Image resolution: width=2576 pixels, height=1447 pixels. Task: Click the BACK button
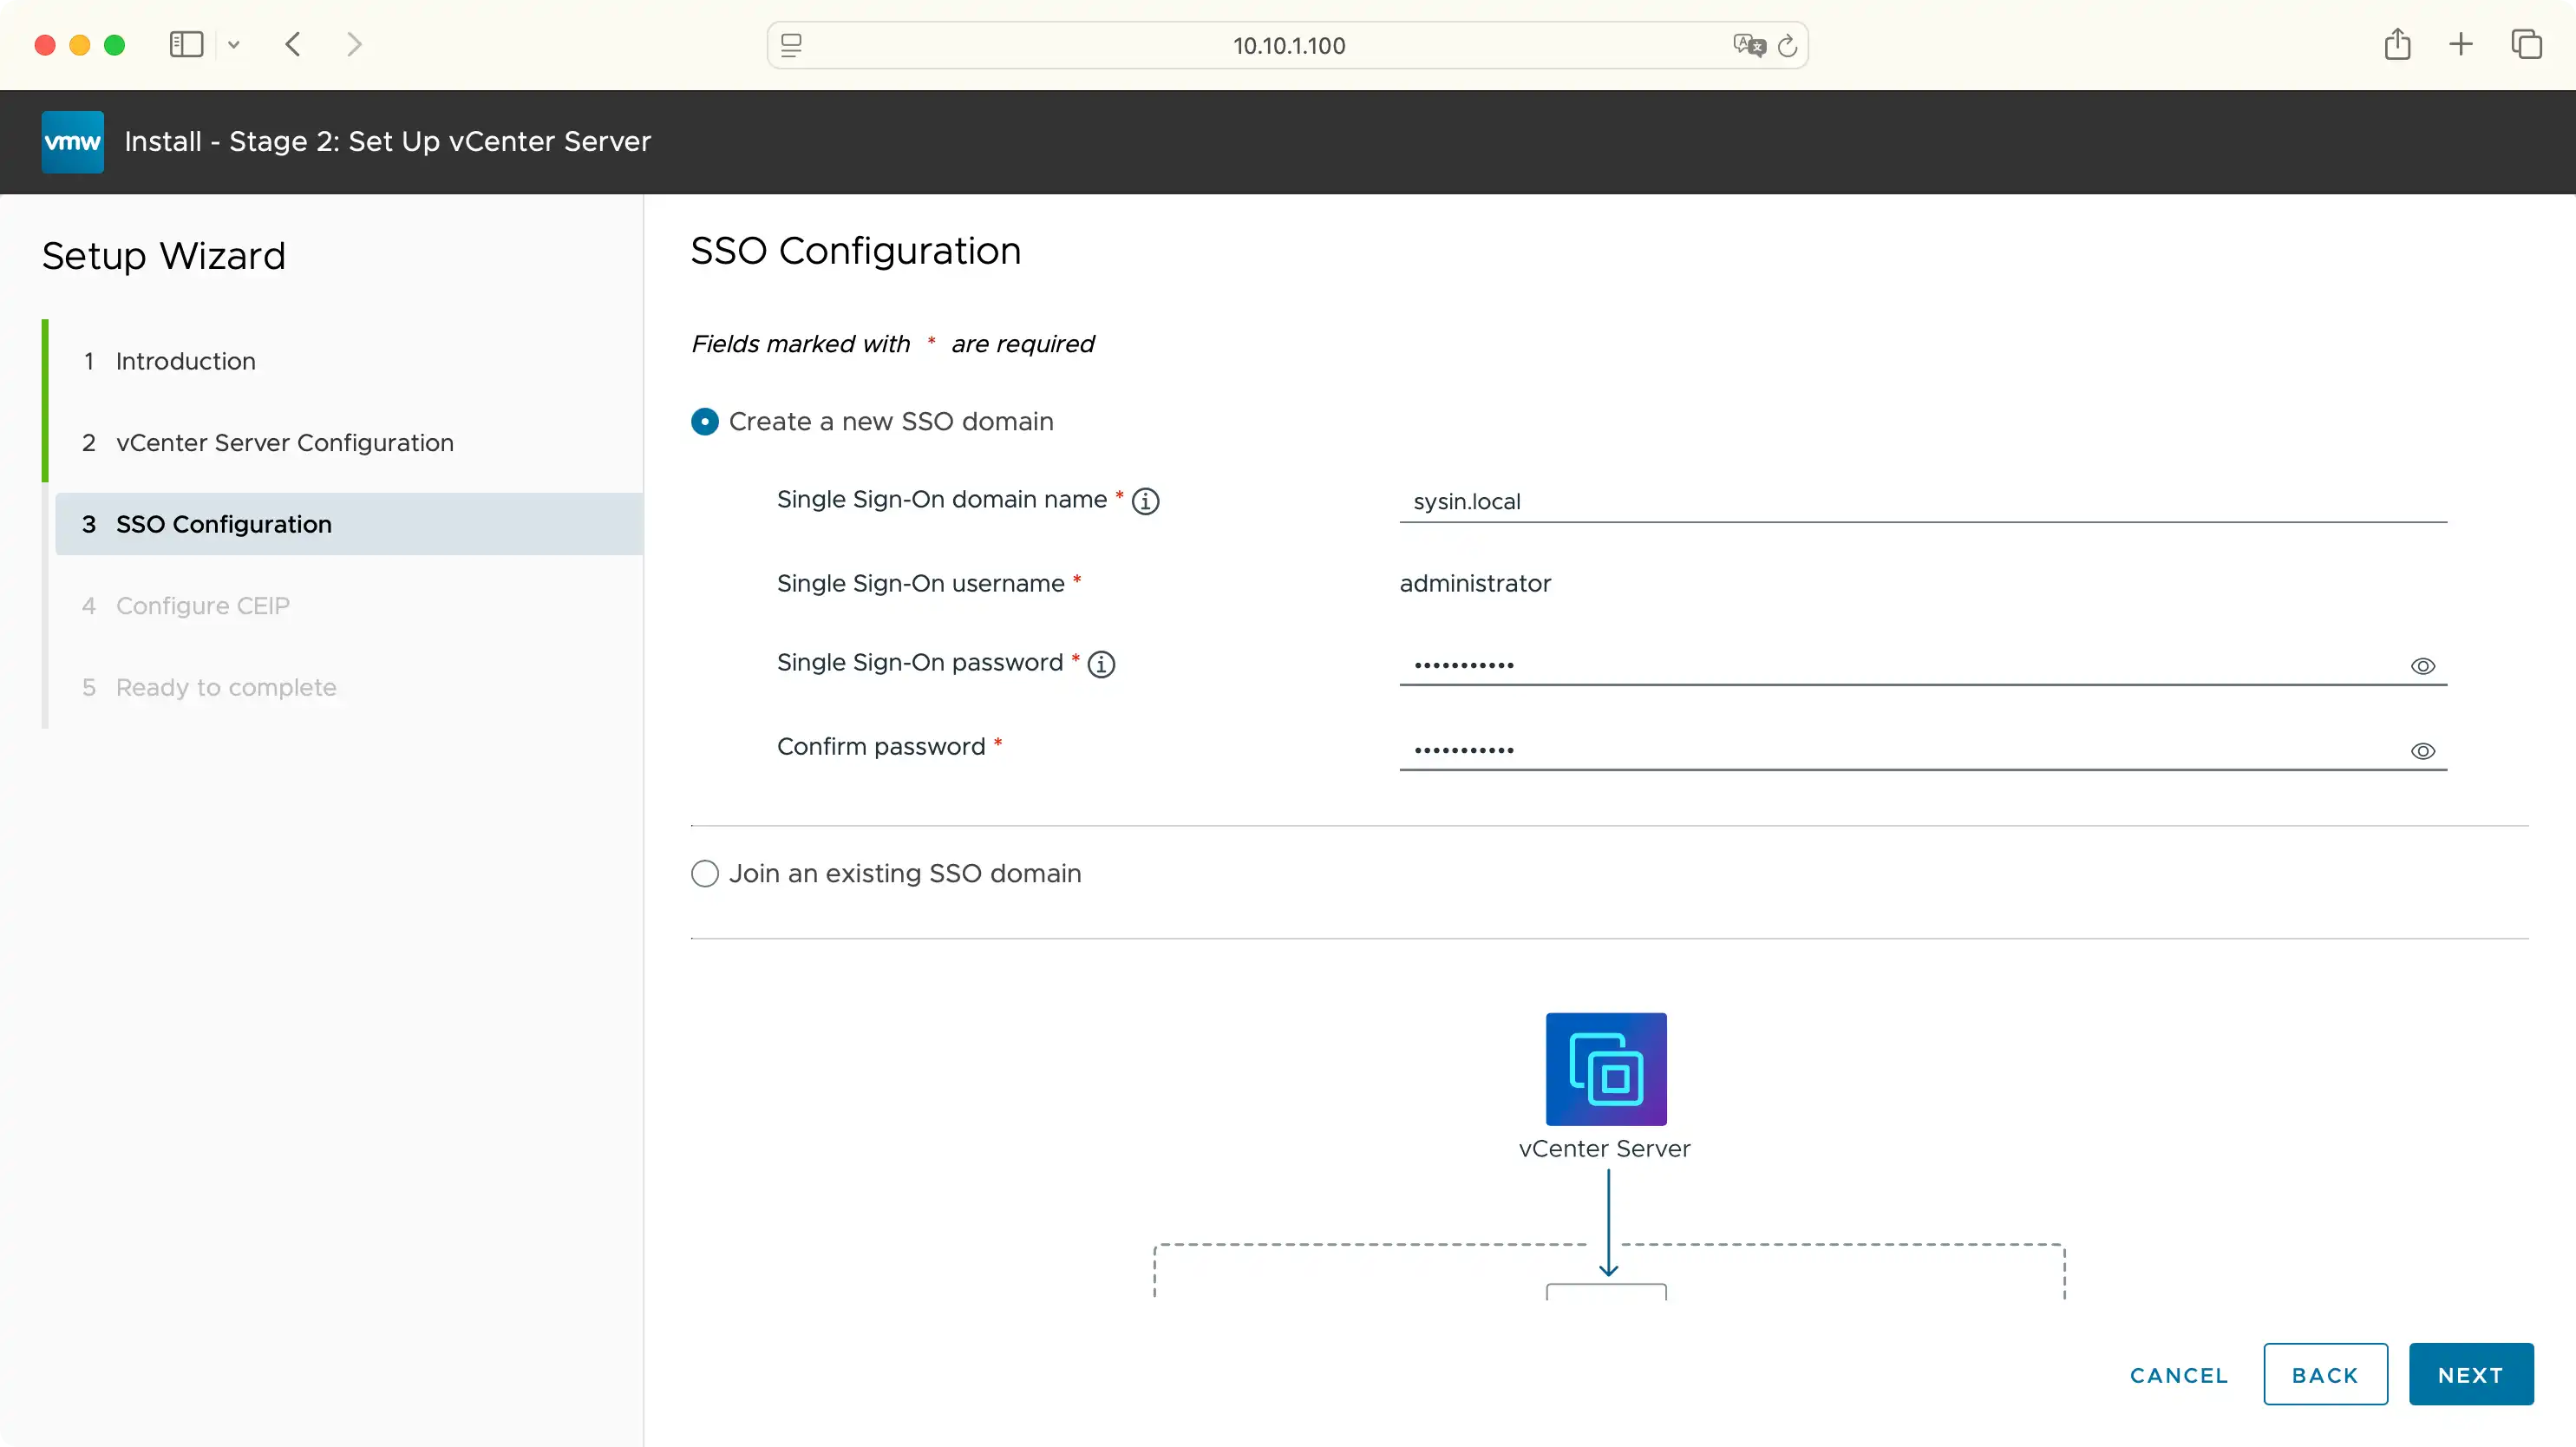(2325, 1375)
